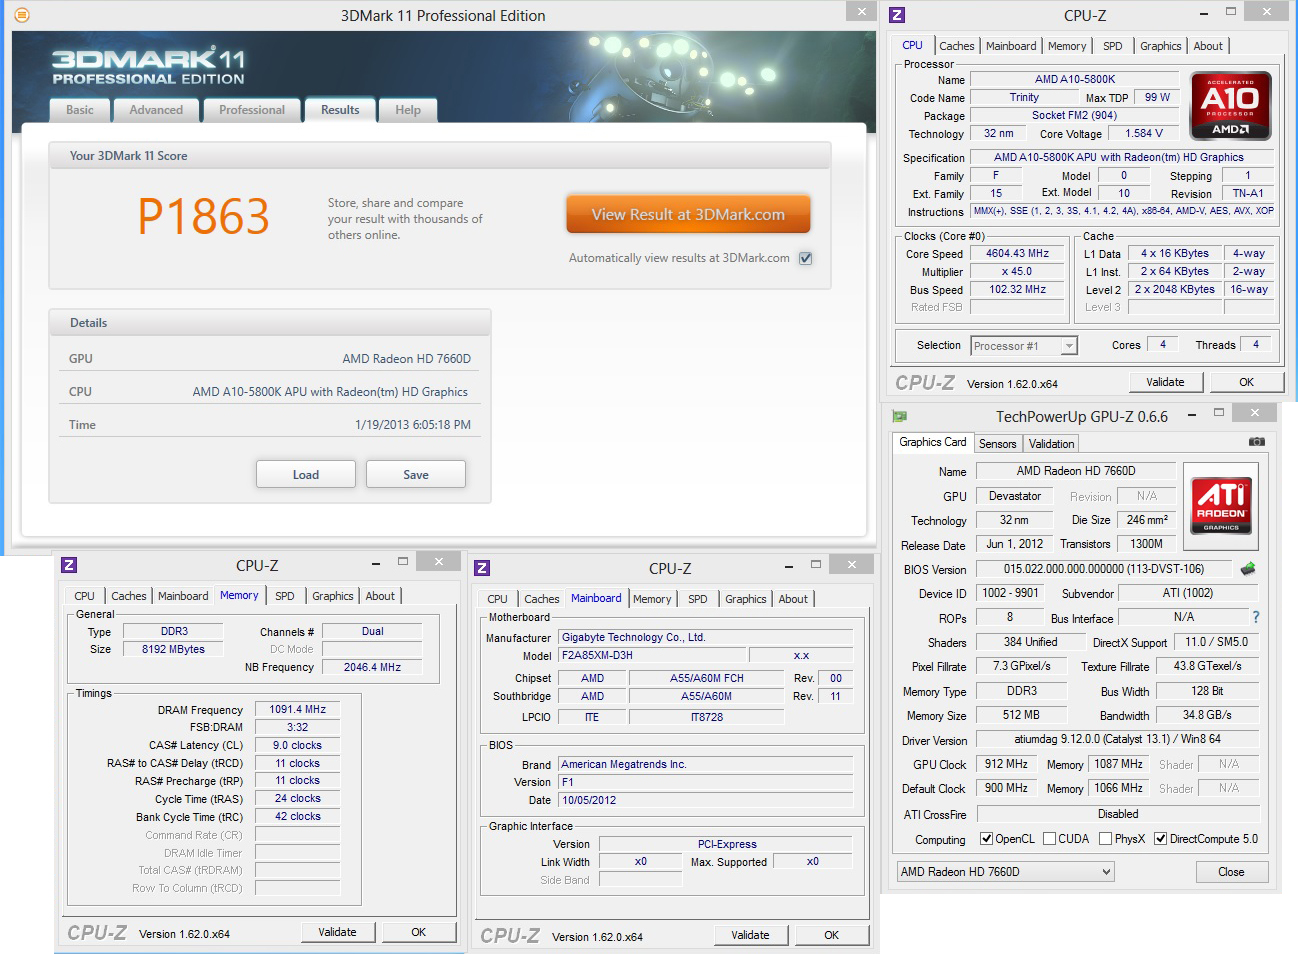Image resolution: width=1298 pixels, height=954 pixels.
Task: Click the AMD A10 processor logo
Action: point(1230,105)
